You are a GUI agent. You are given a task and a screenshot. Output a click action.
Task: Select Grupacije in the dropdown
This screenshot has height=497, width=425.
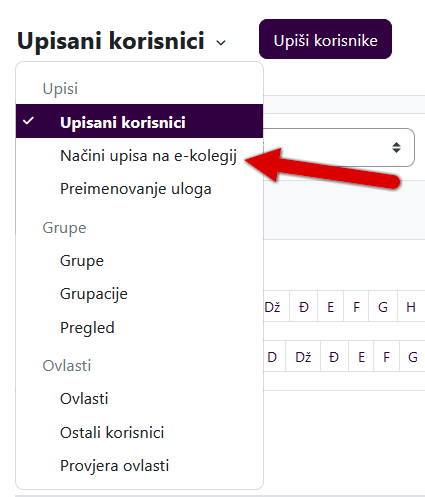click(94, 294)
